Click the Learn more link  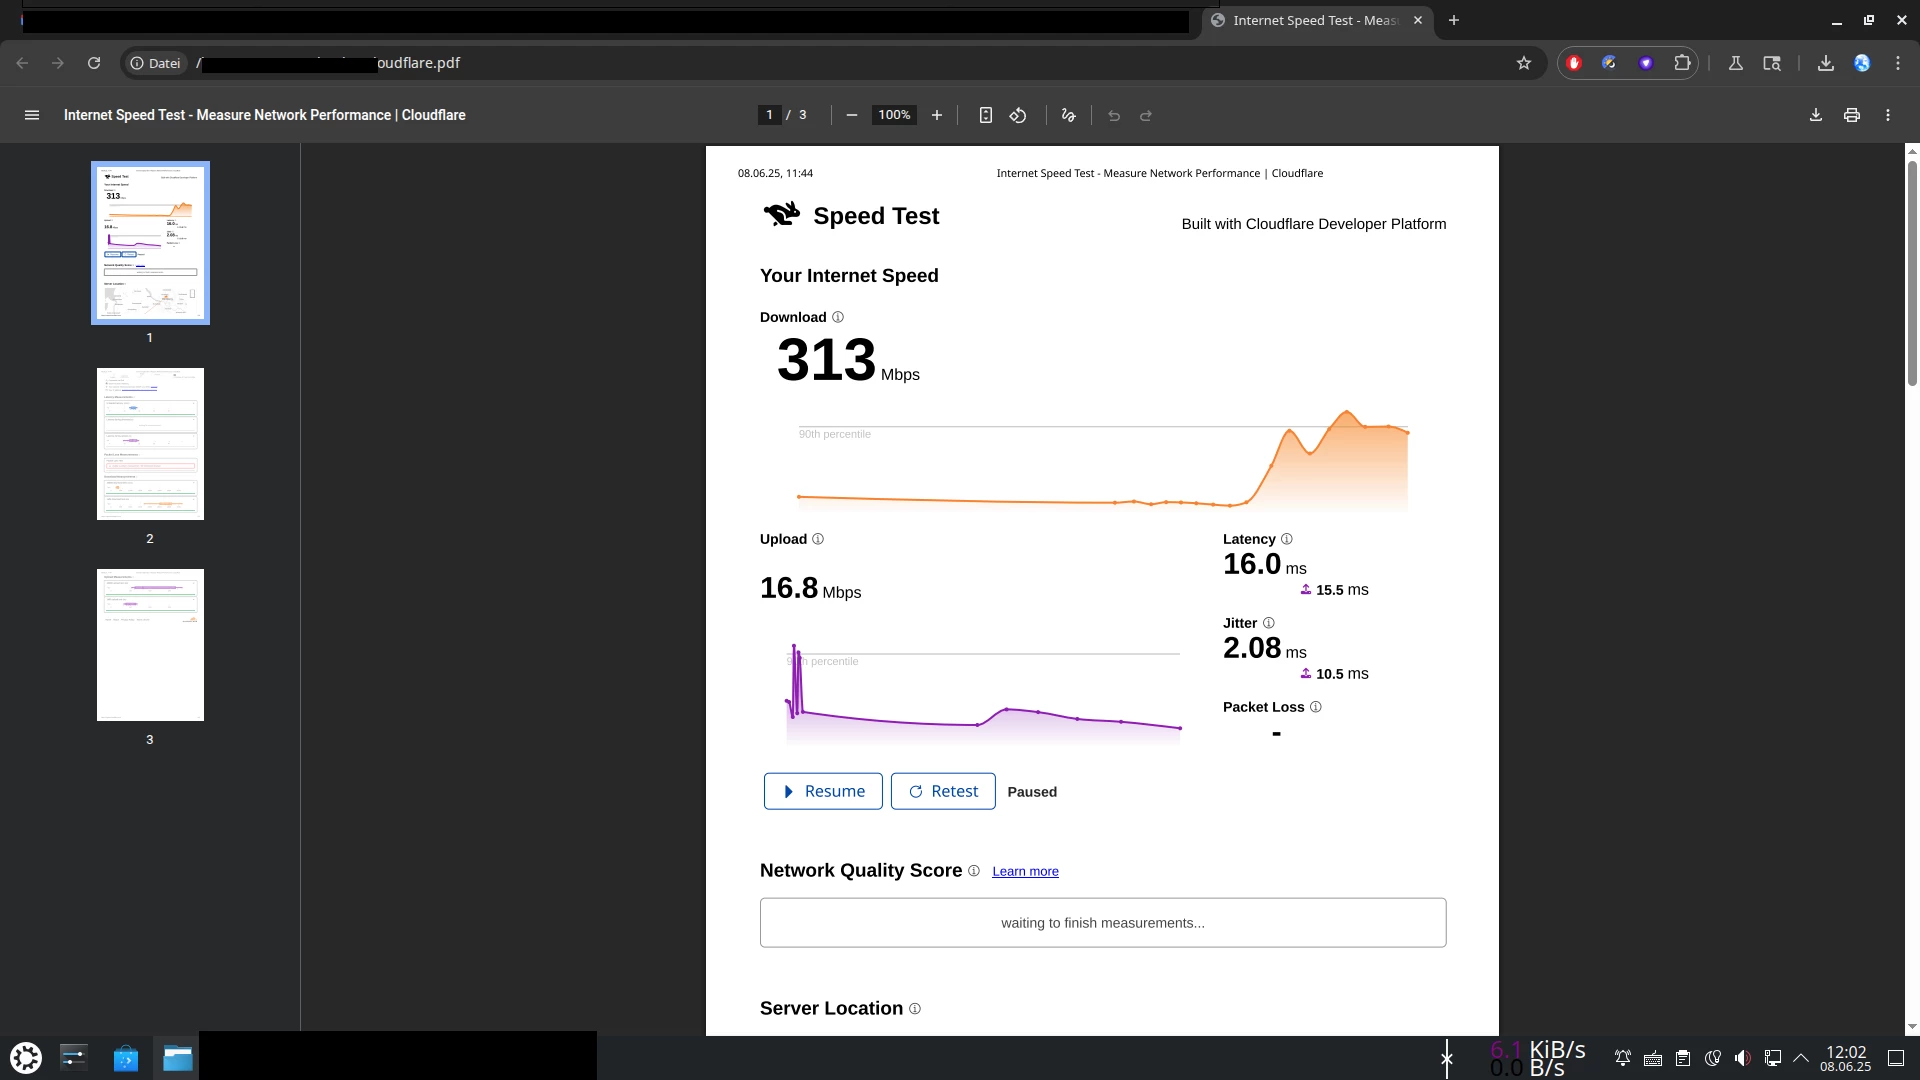(x=1025, y=872)
